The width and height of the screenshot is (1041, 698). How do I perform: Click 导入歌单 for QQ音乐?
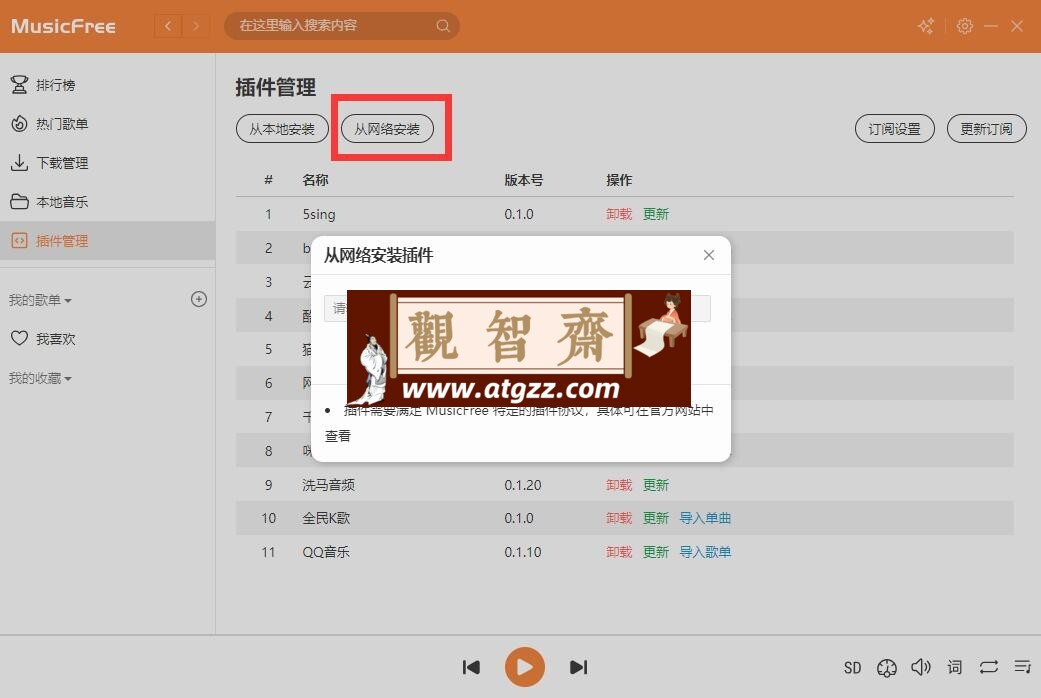[x=705, y=552]
